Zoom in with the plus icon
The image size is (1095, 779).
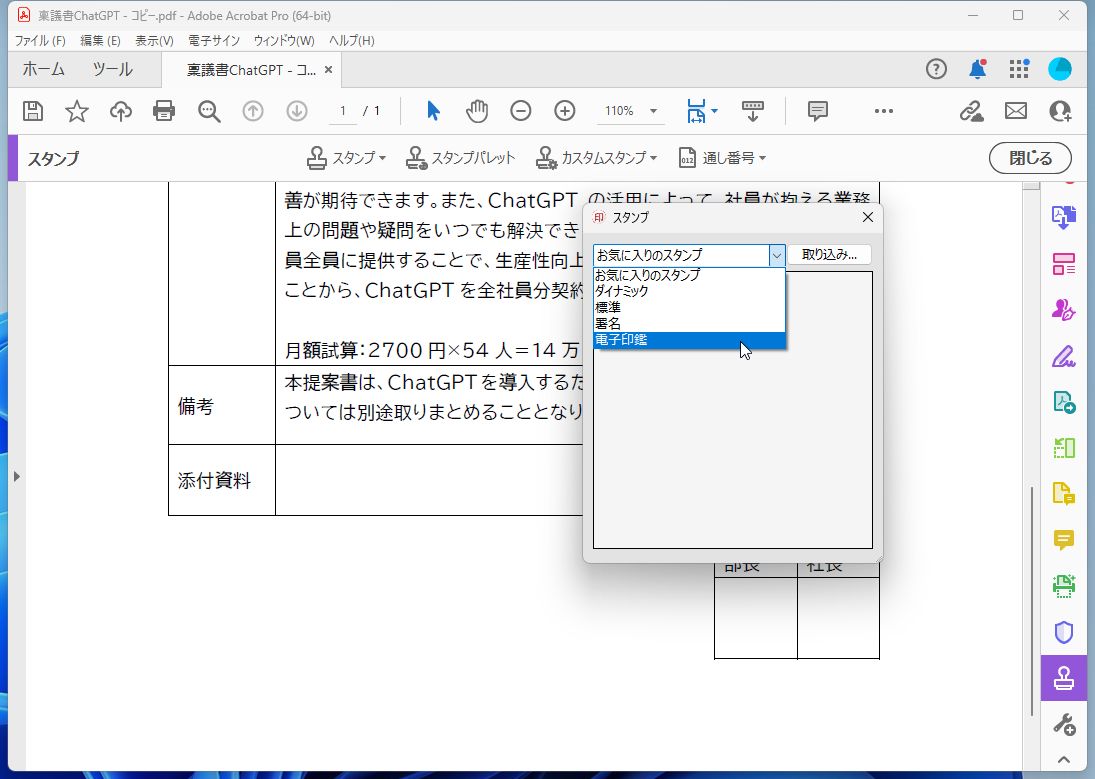pyautogui.click(x=564, y=111)
